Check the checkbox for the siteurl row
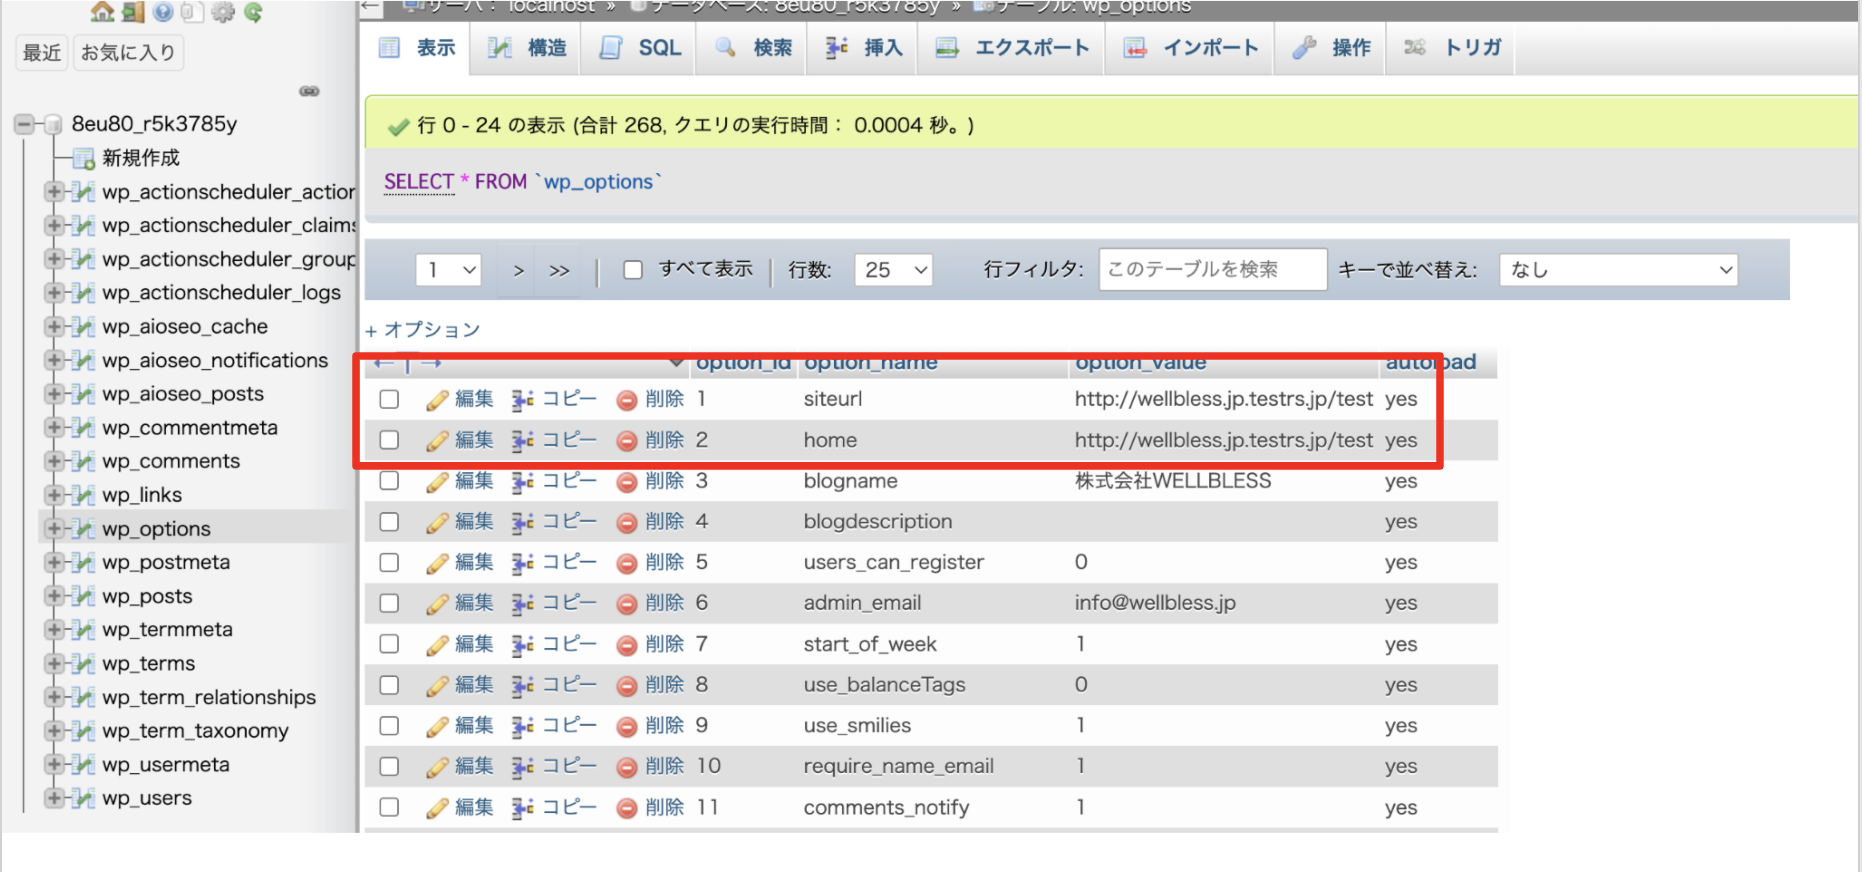The image size is (1862, 872). pos(389,400)
